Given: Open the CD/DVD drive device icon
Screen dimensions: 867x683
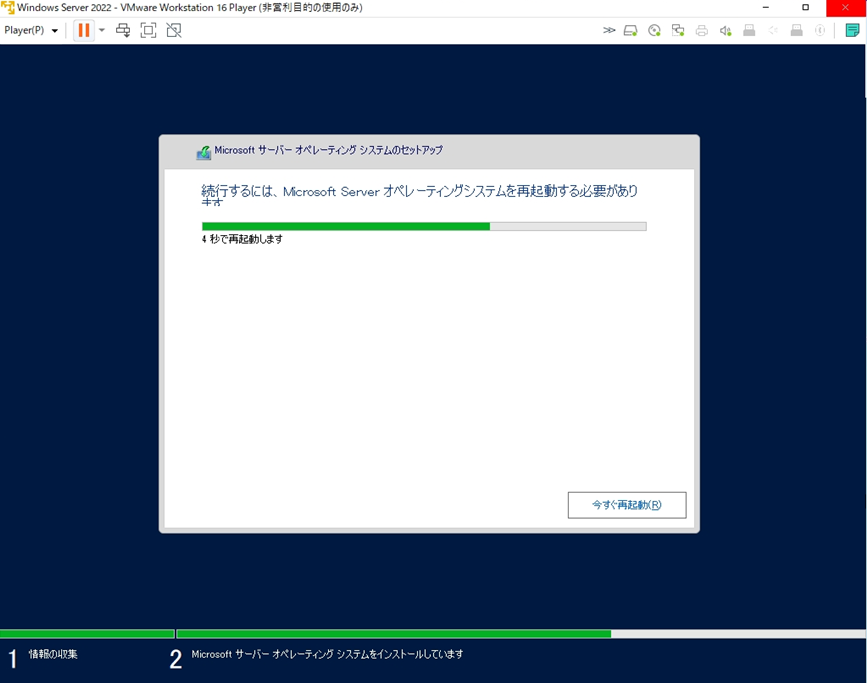Looking at the screenshot, I should point(654,30).
